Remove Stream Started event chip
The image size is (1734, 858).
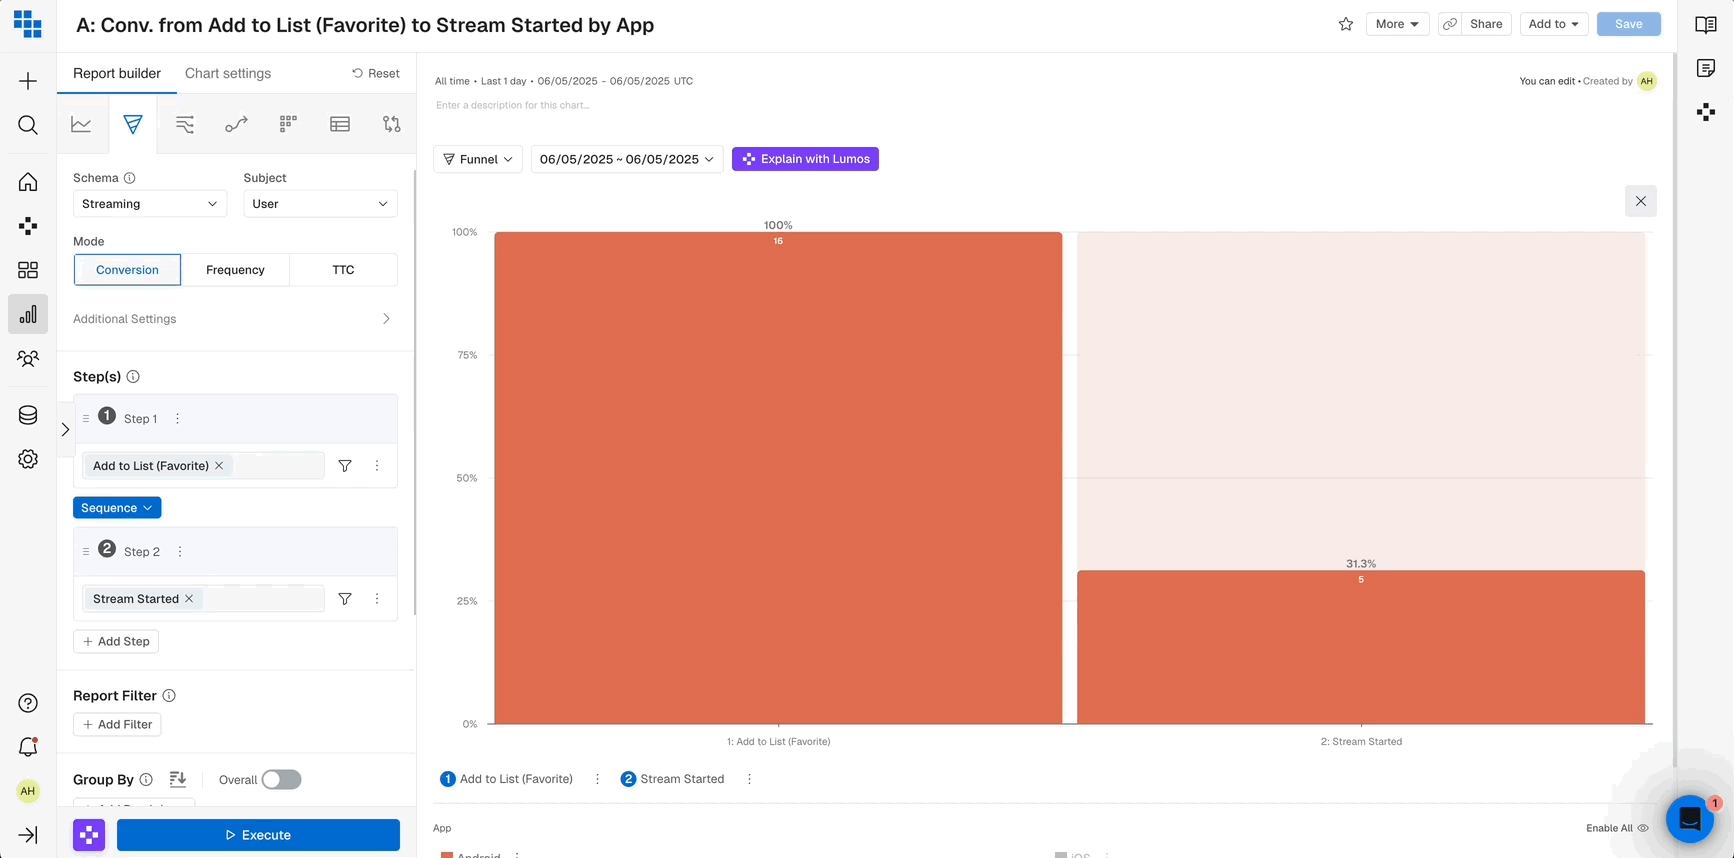[x=189, y=599]
